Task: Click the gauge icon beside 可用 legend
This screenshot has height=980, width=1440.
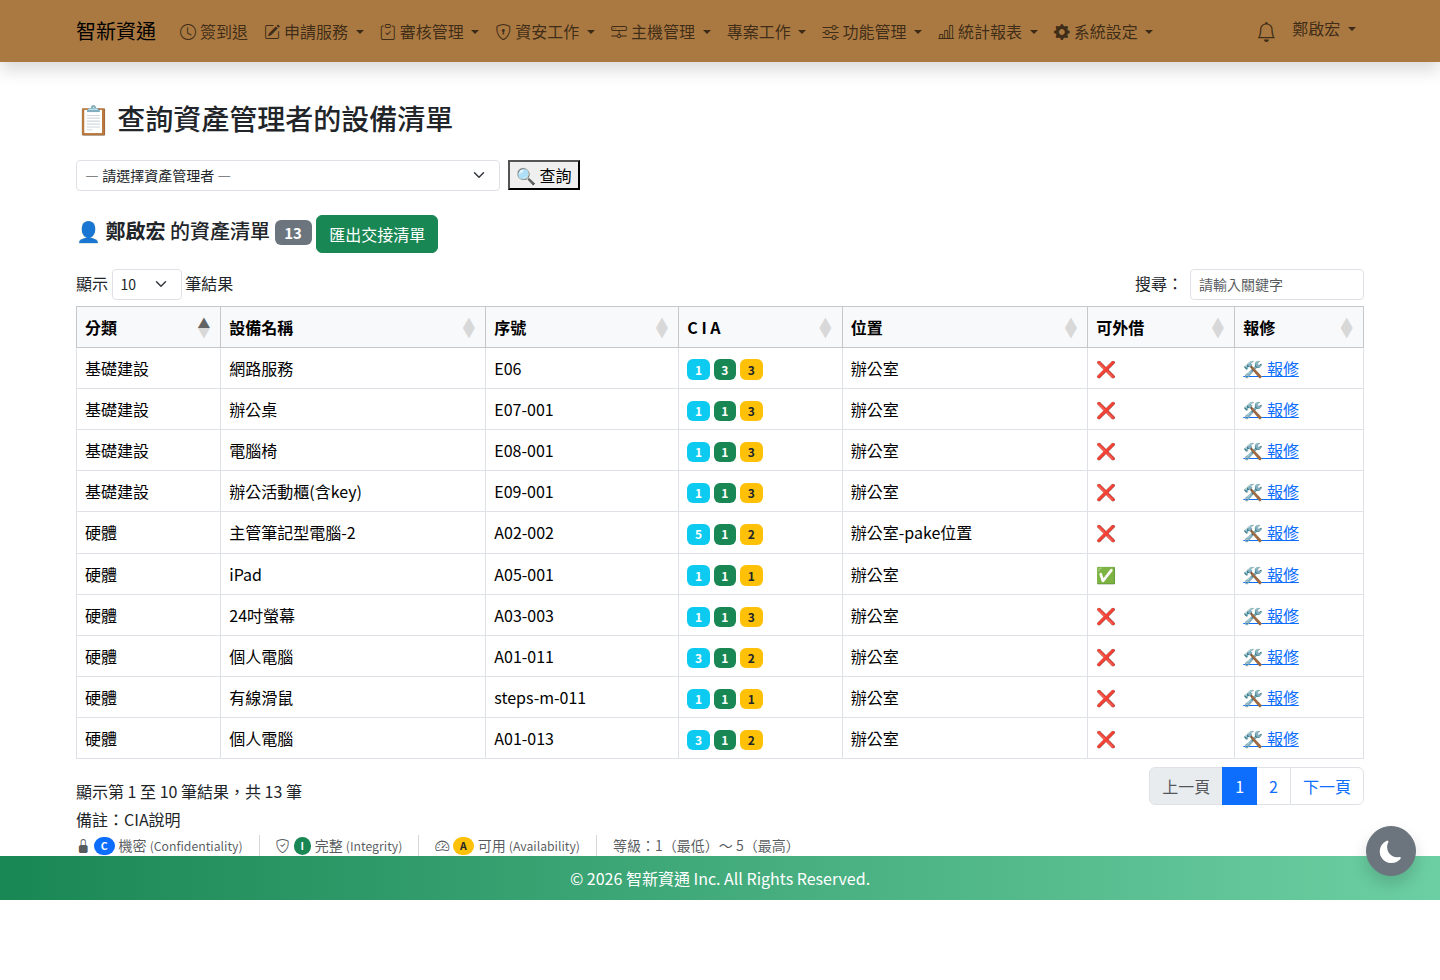Action: click(442, 846)
